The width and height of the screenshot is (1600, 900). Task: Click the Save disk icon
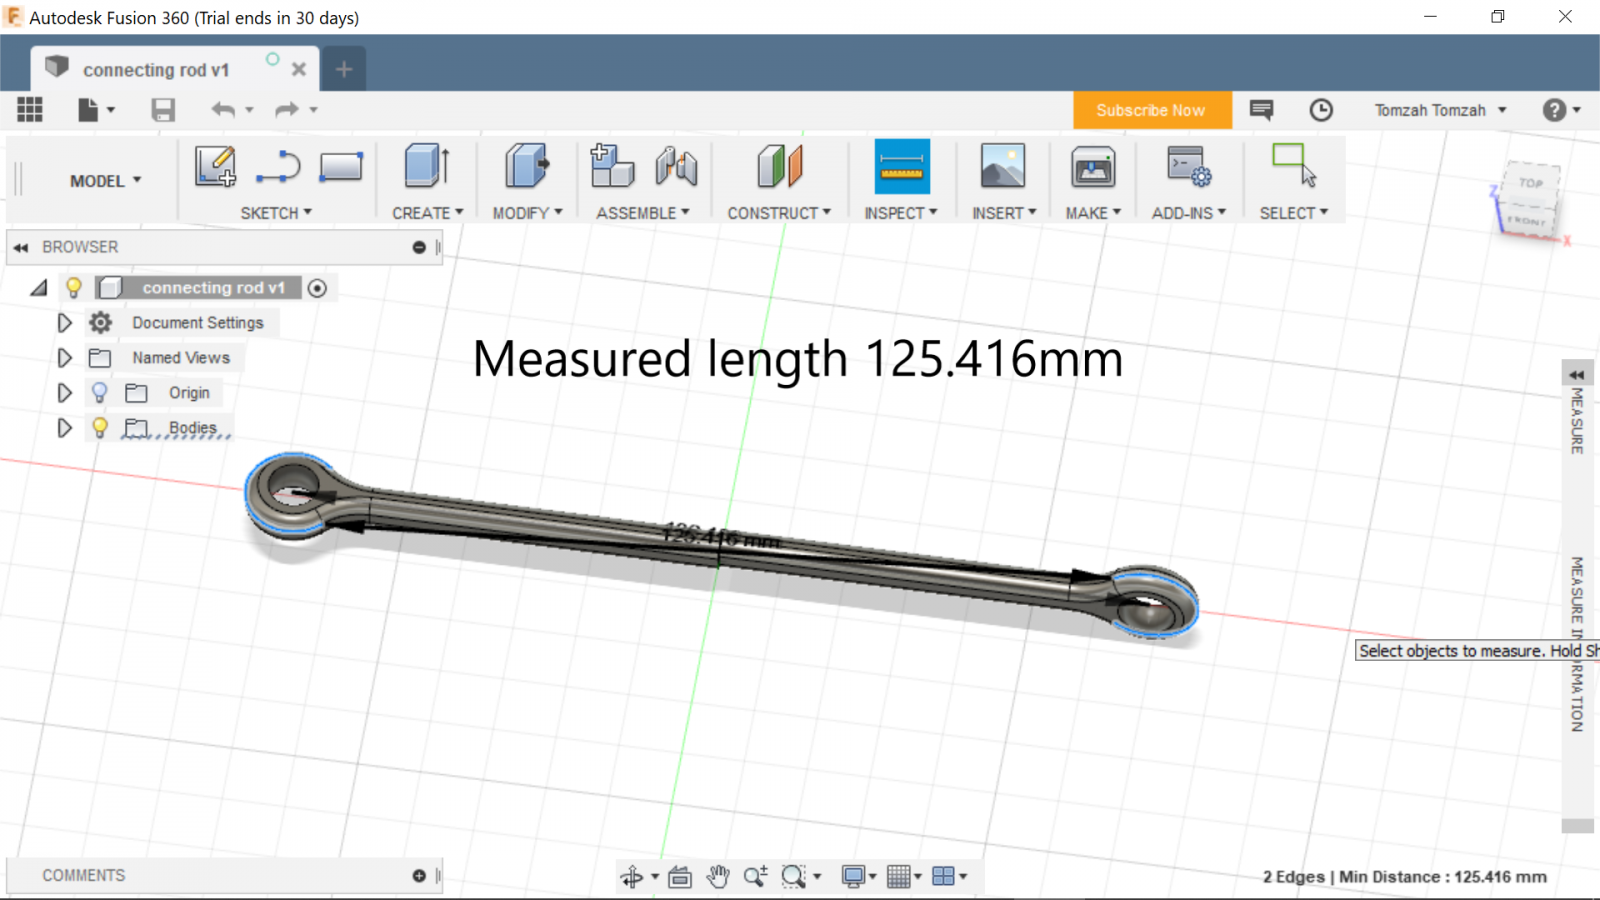click(x=163, y=110)
